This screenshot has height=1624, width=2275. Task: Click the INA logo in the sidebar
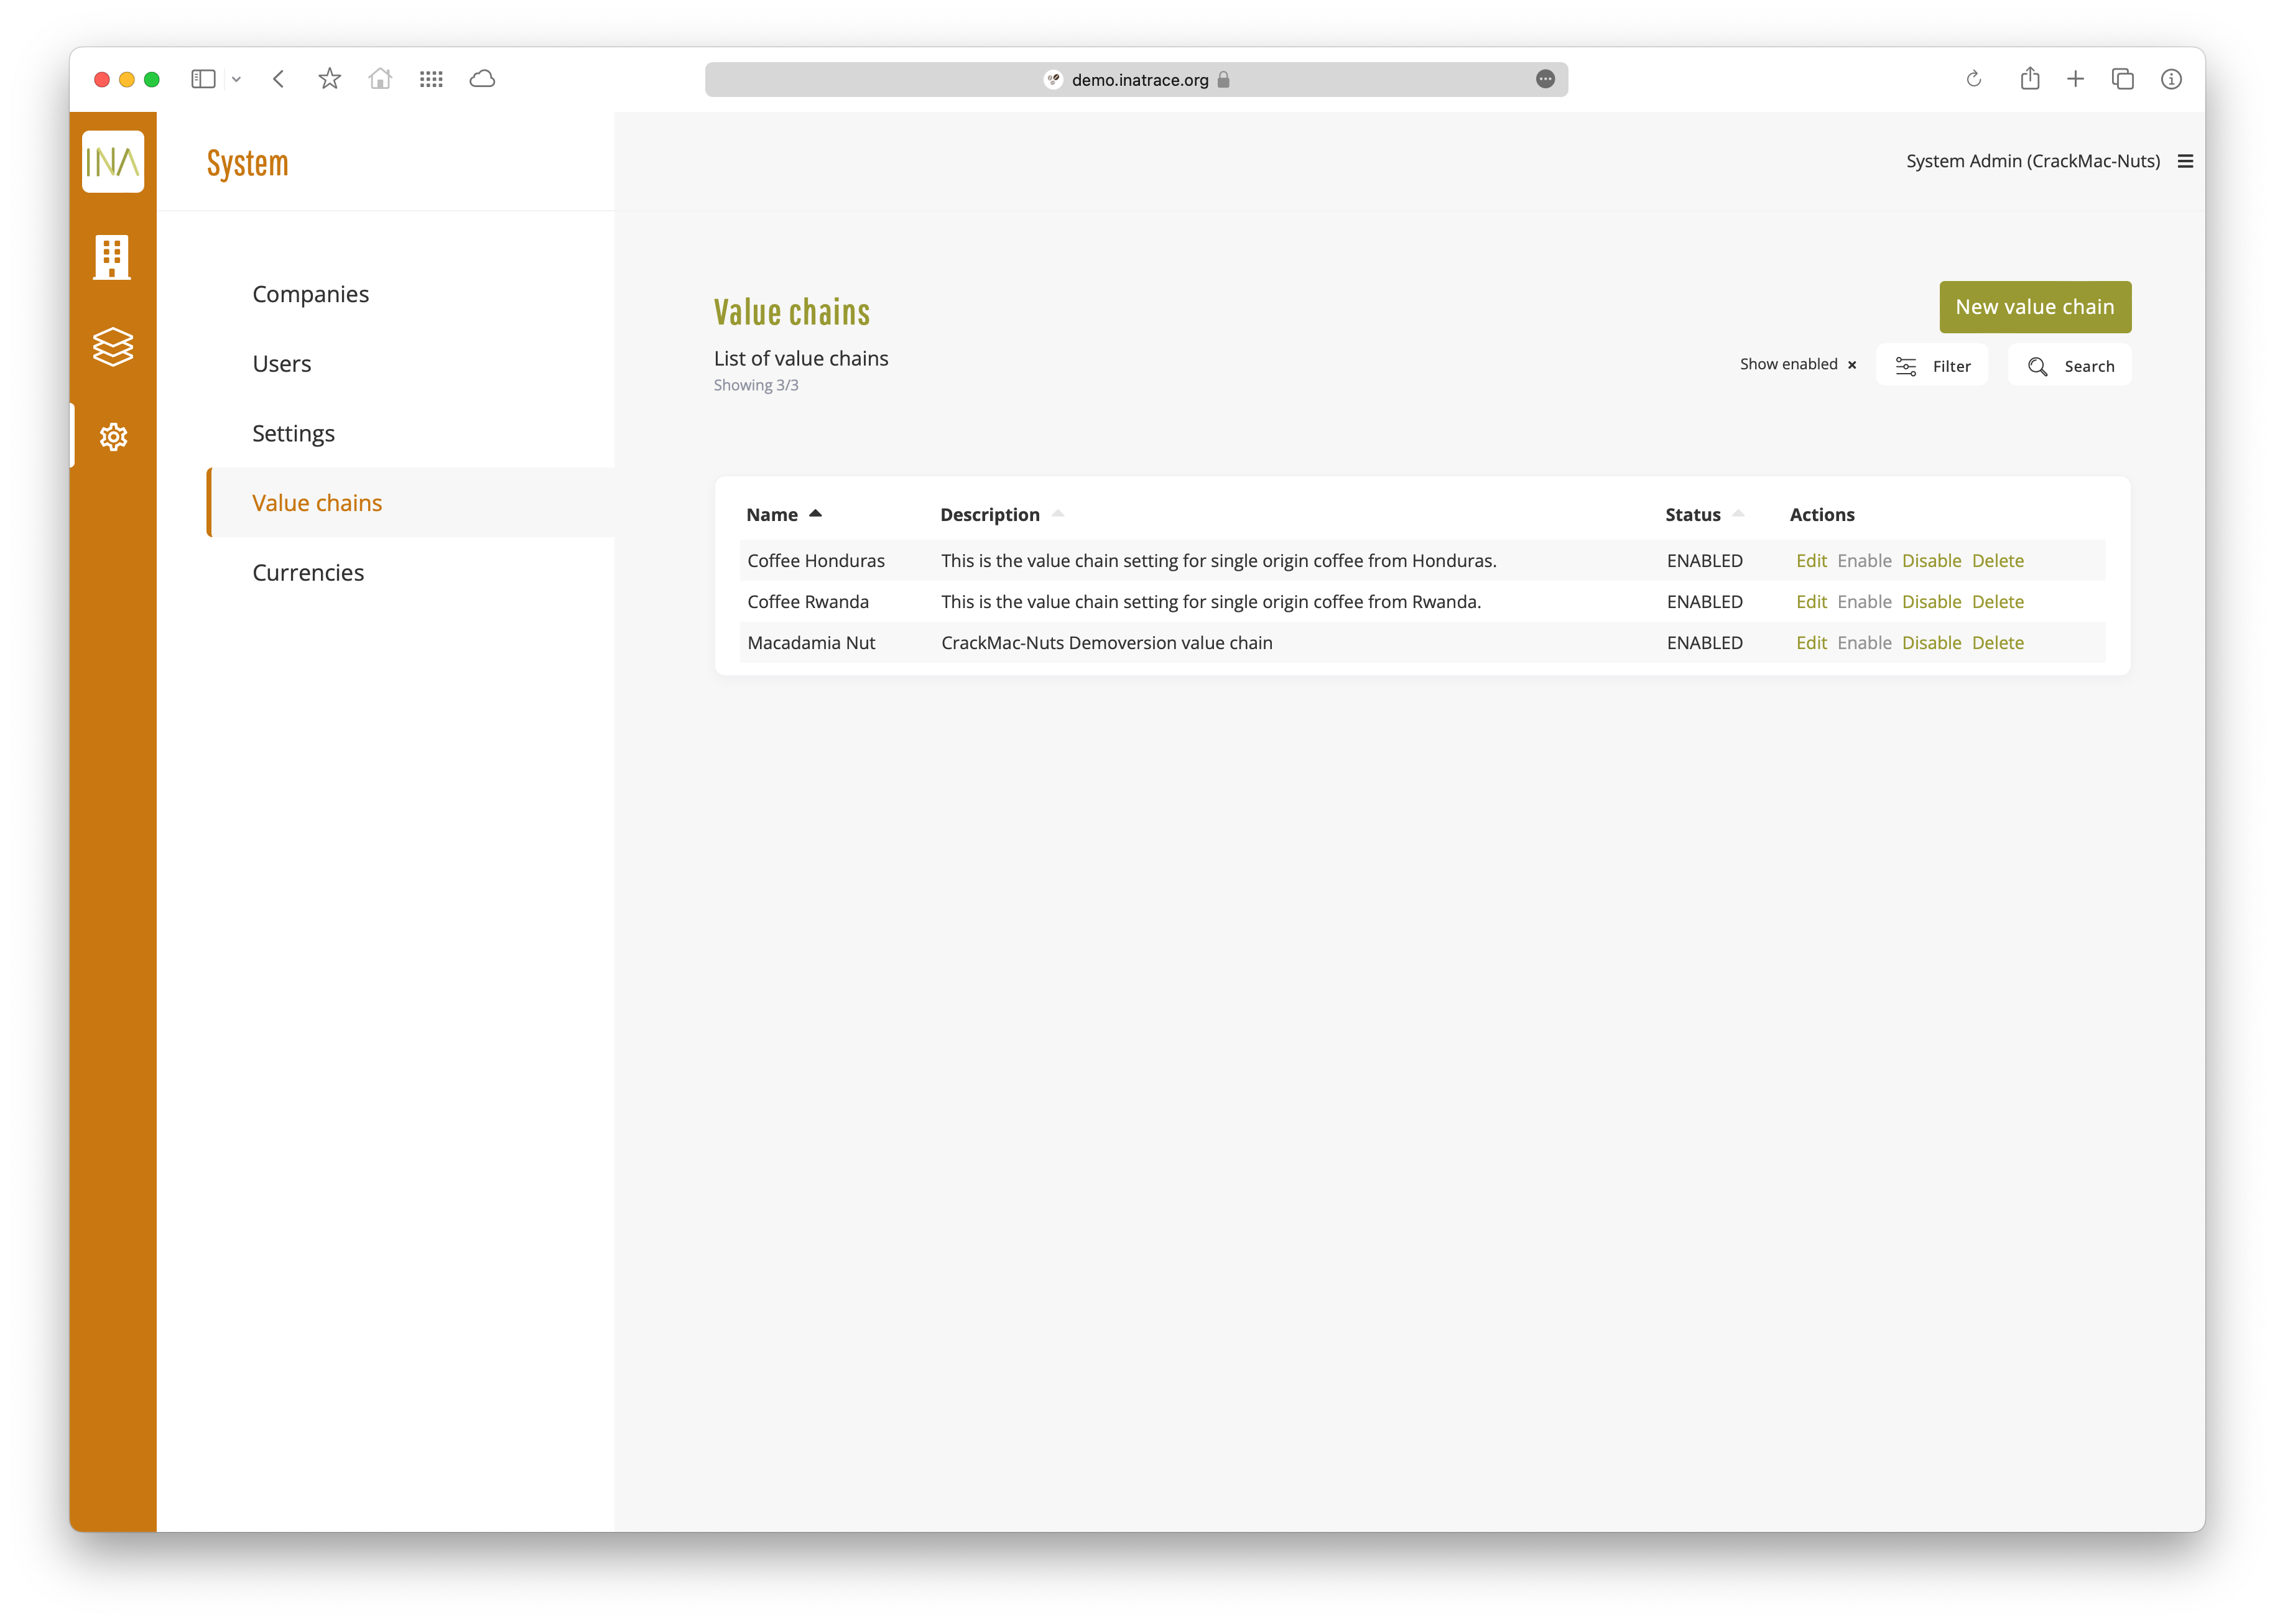[112, 162]
